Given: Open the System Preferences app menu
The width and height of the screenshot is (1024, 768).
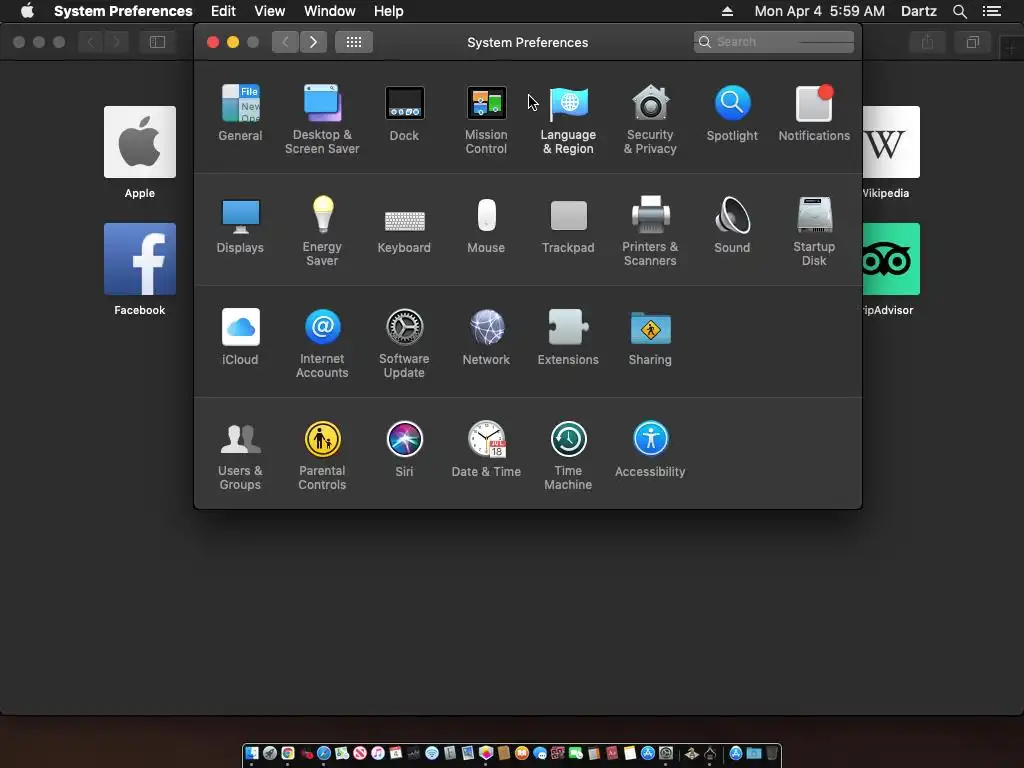Looking at the screenshot, I should [123, 11].
